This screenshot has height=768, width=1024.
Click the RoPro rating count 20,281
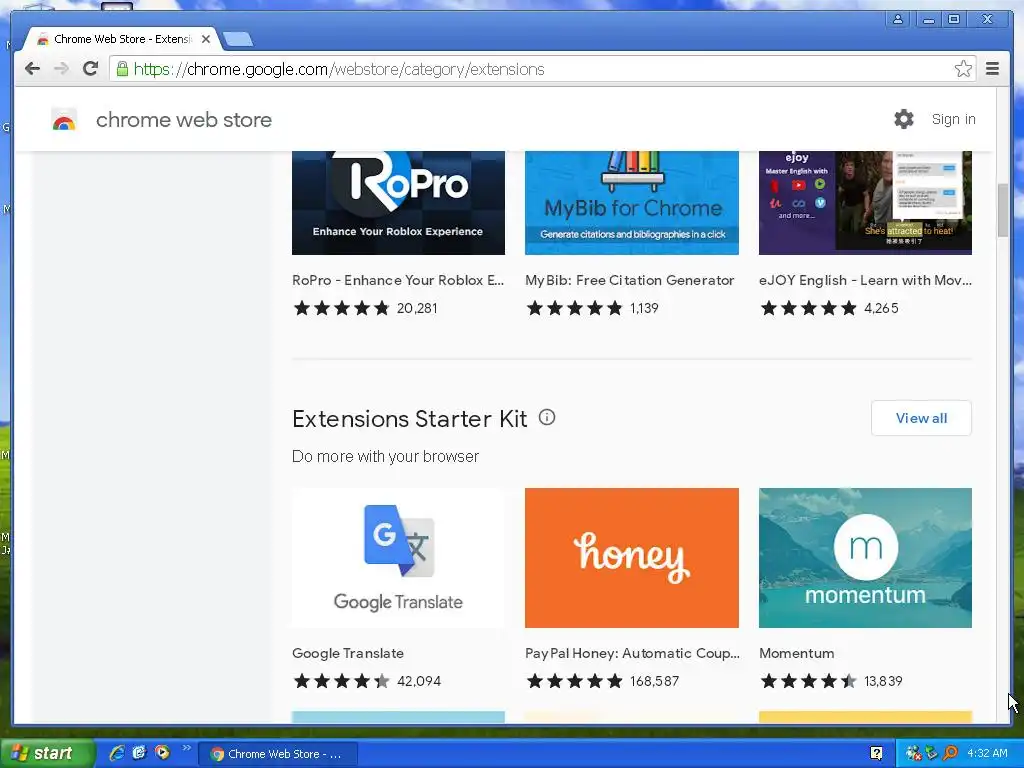(x=417, y=308)
